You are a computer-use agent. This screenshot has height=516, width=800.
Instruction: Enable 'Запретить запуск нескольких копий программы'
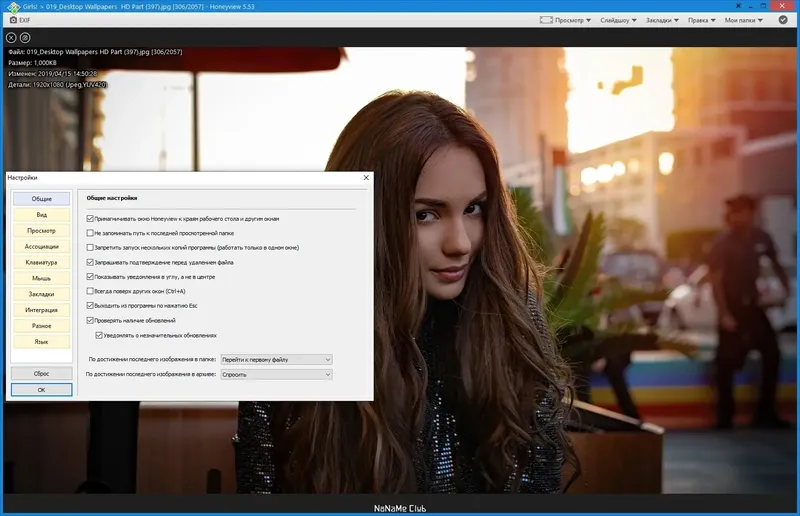[x=90, y=248]
